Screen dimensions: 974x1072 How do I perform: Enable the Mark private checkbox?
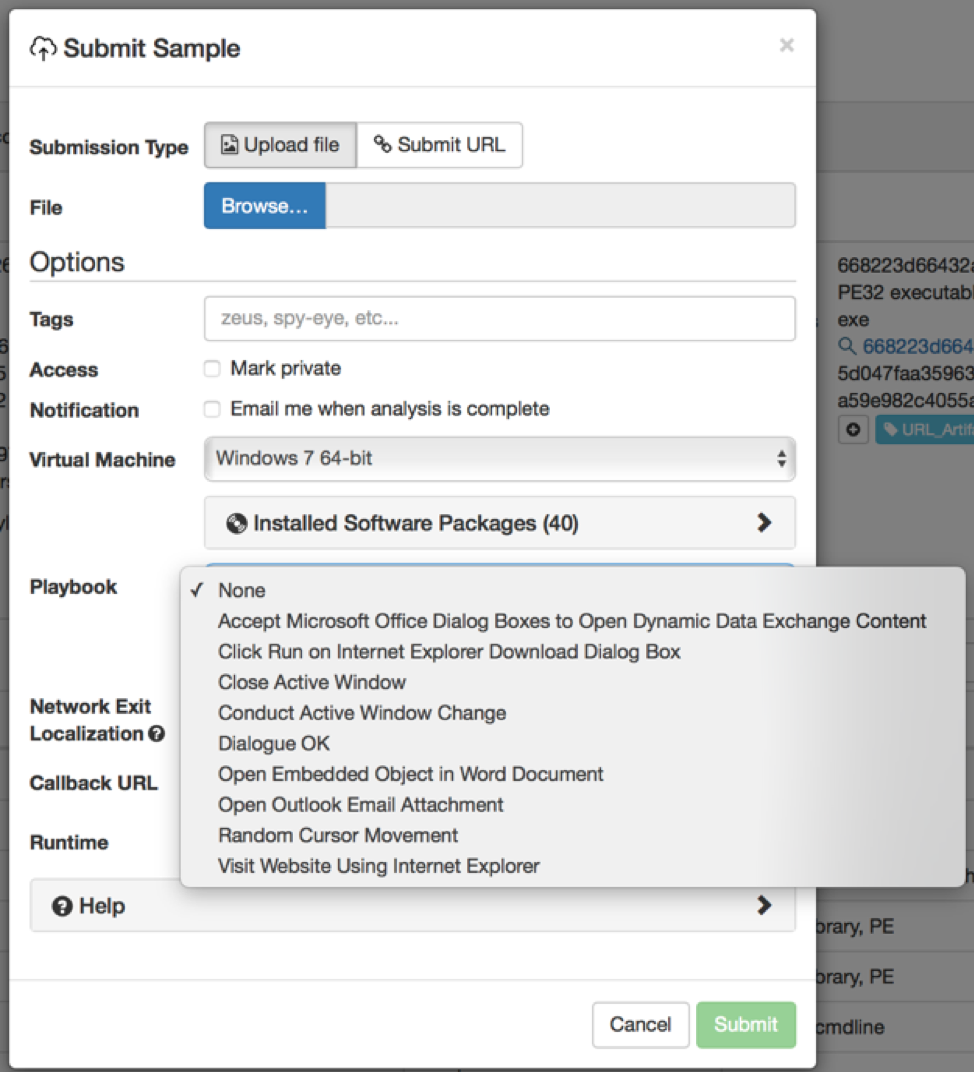tap(212, 369)
